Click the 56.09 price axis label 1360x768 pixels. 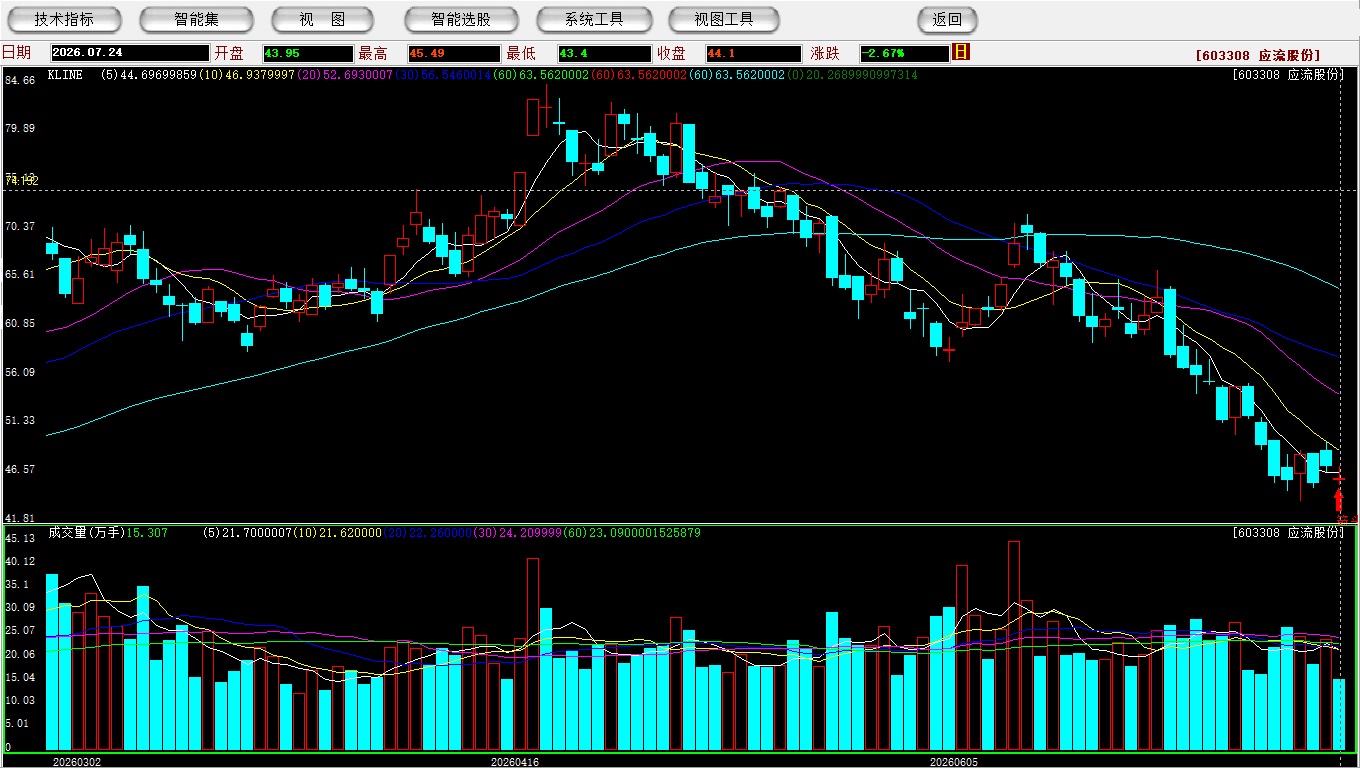(x=20, y=372)
